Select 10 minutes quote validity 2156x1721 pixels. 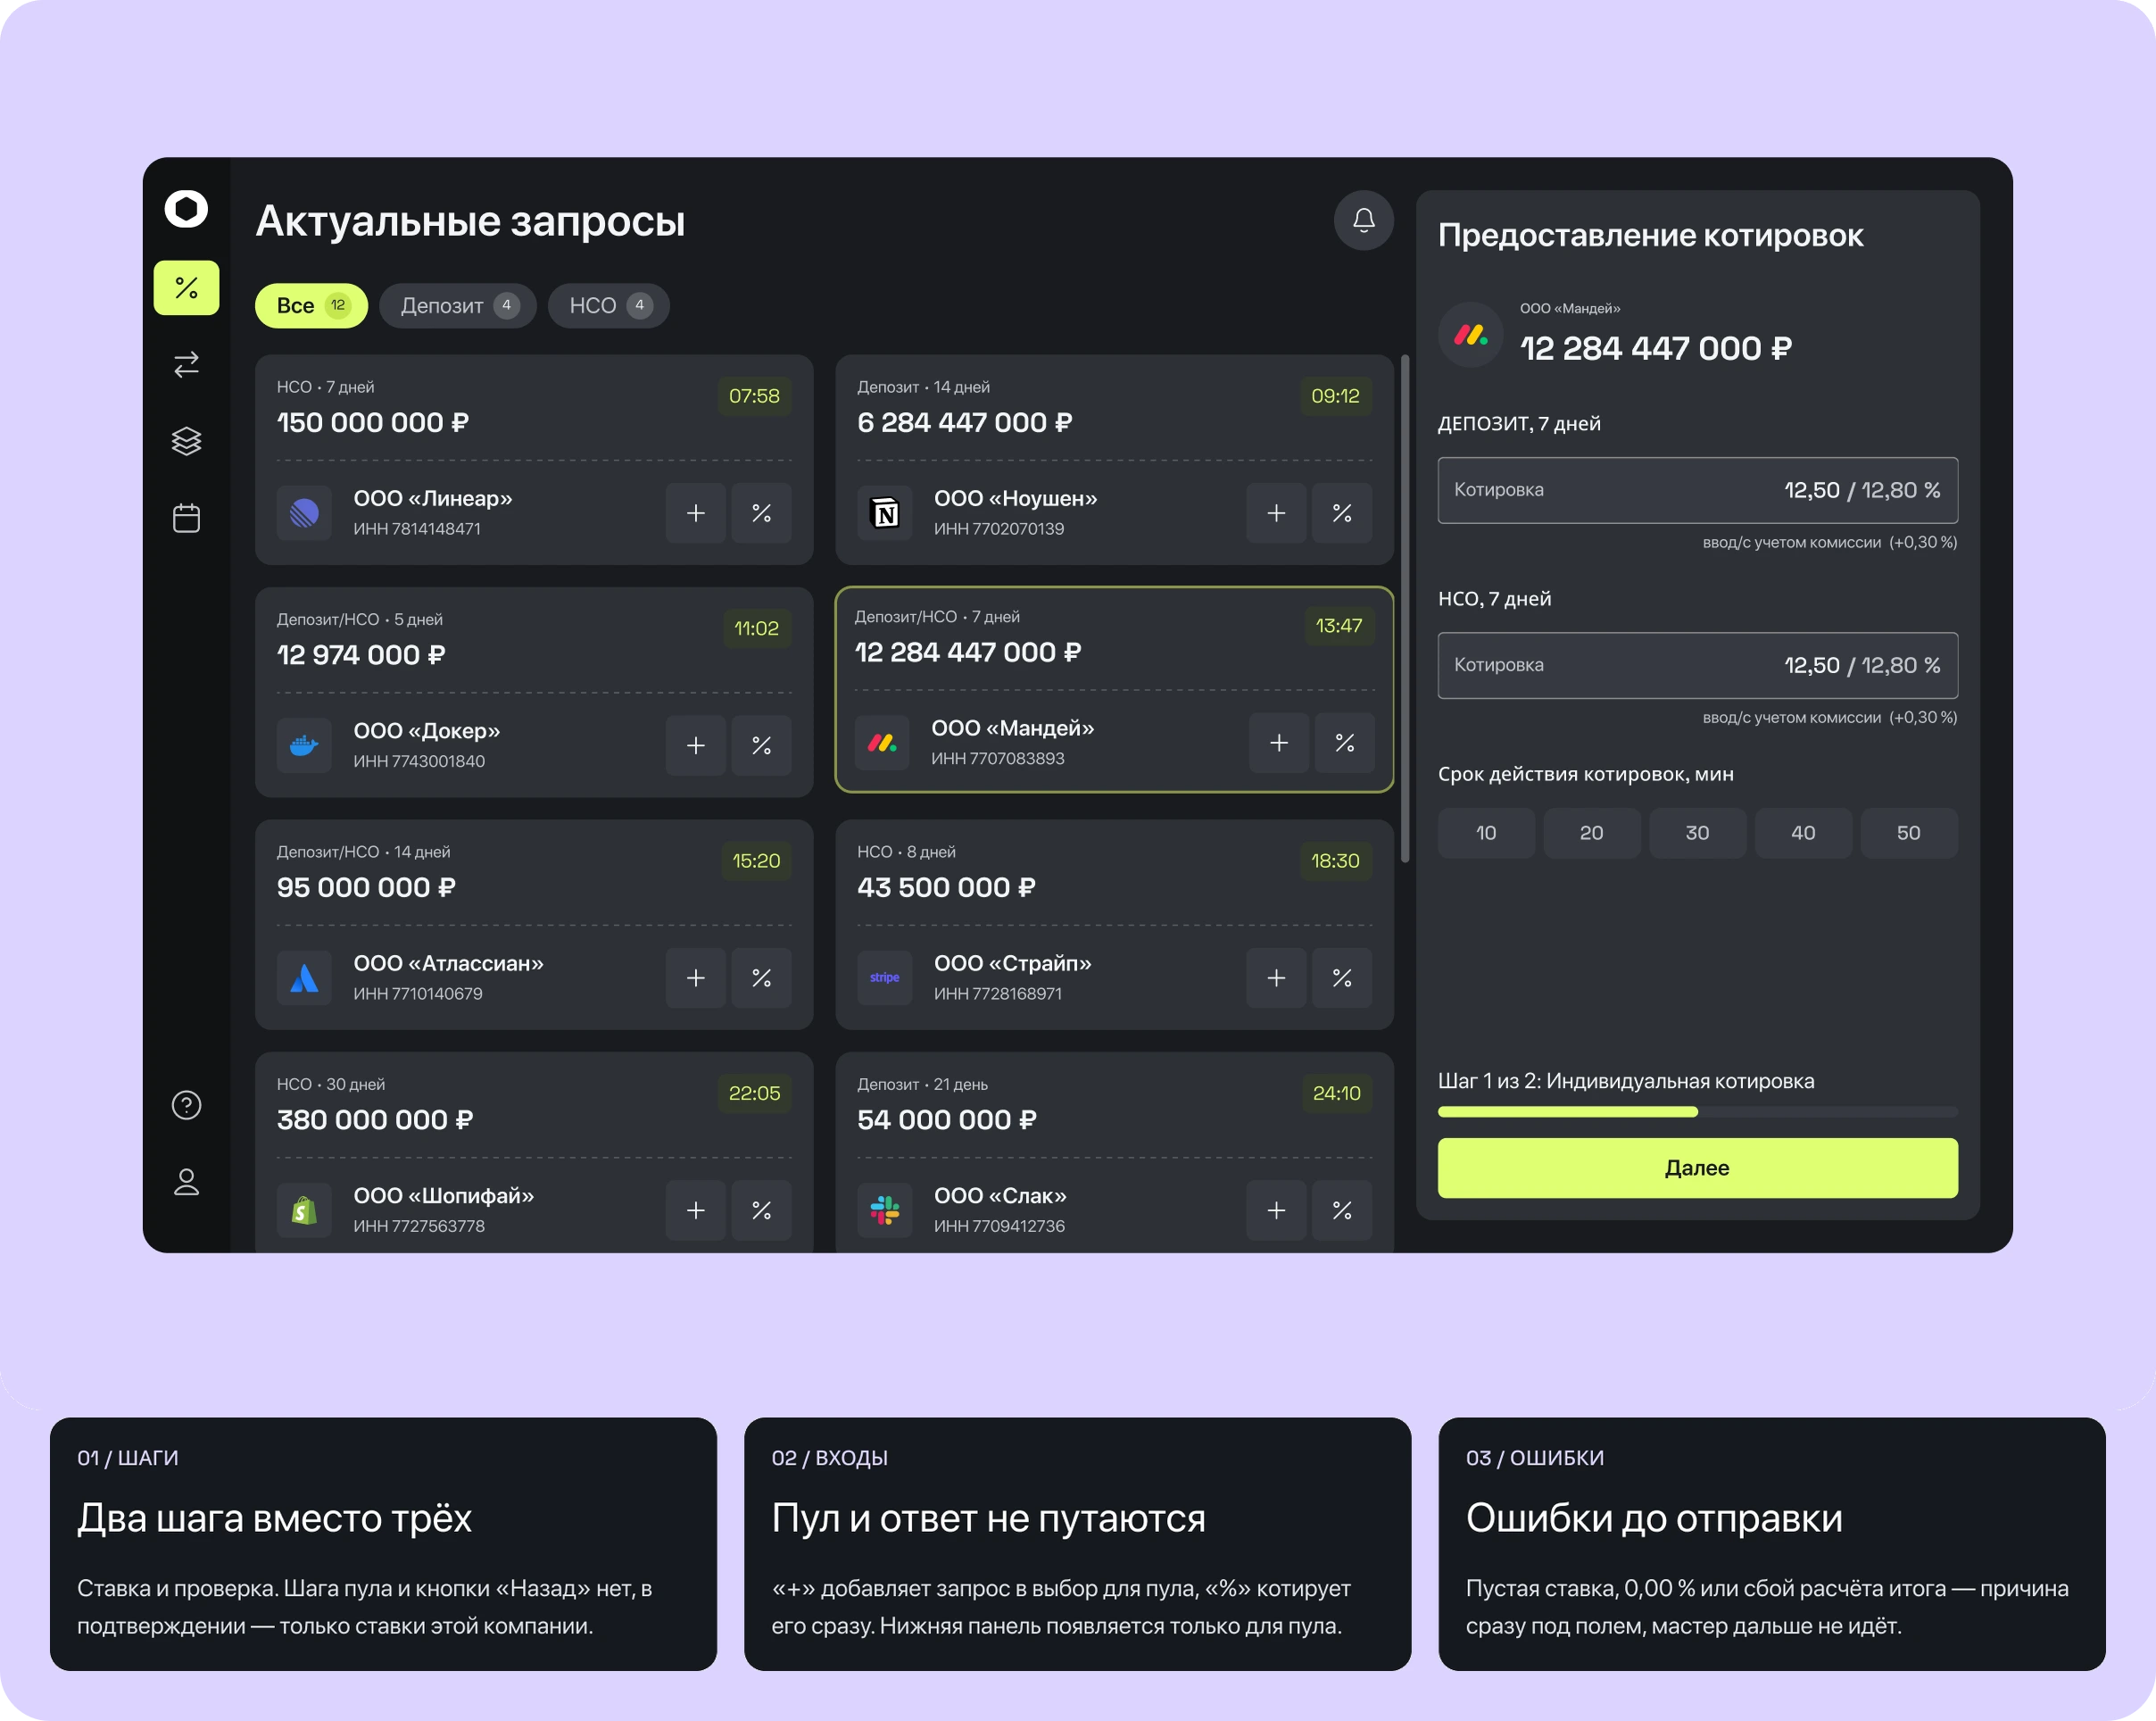[1486, 833]
